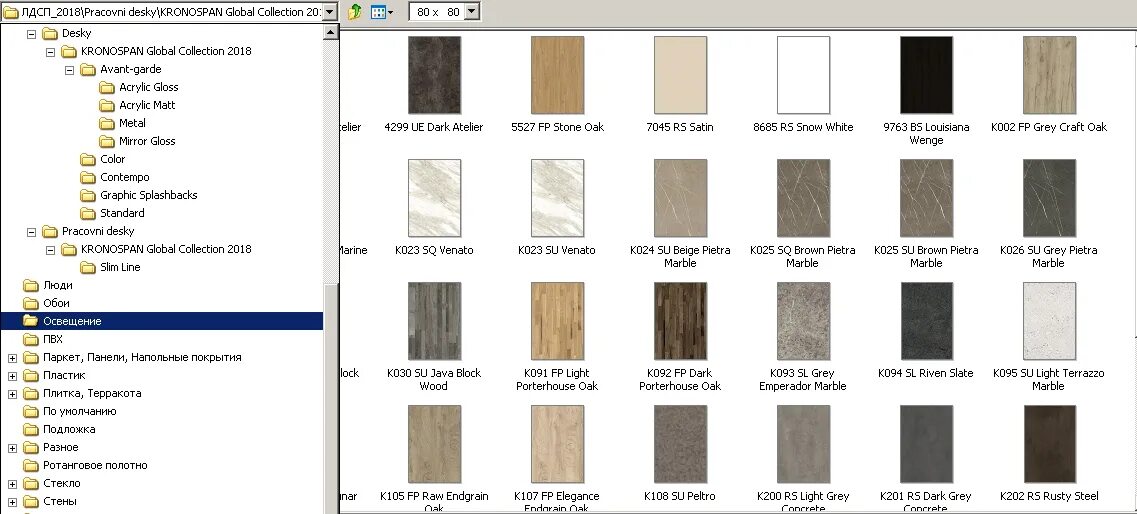Image resolution: width=1137 pixels, height=514 pixels.
Task: Expand the Плитка, Терракота folder node
Action: pos(12,394)
